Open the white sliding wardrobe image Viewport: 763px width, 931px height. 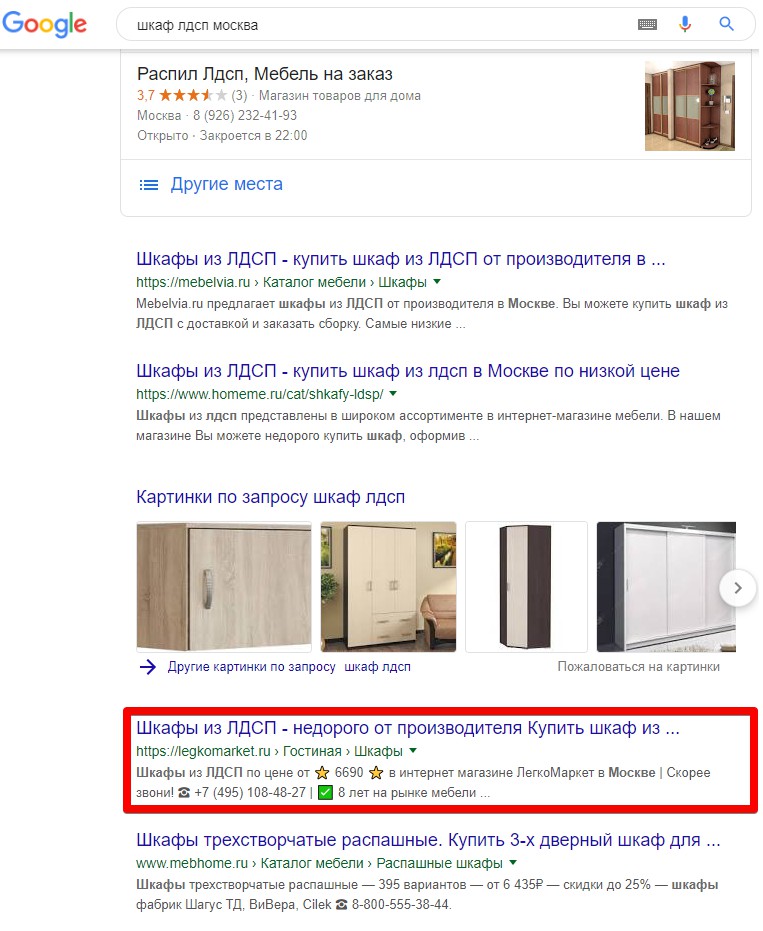tap(666, 587)
